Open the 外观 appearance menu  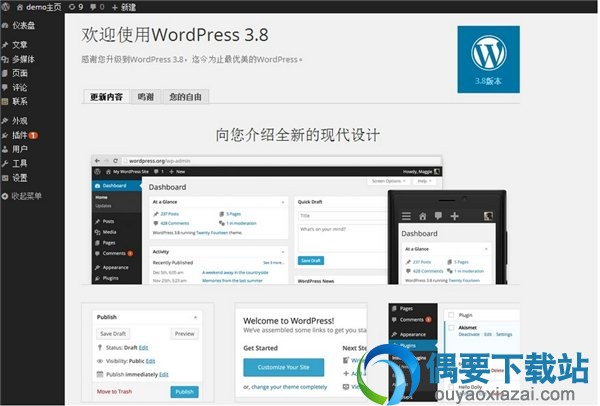pyautogui.click(x=20, y=121)
